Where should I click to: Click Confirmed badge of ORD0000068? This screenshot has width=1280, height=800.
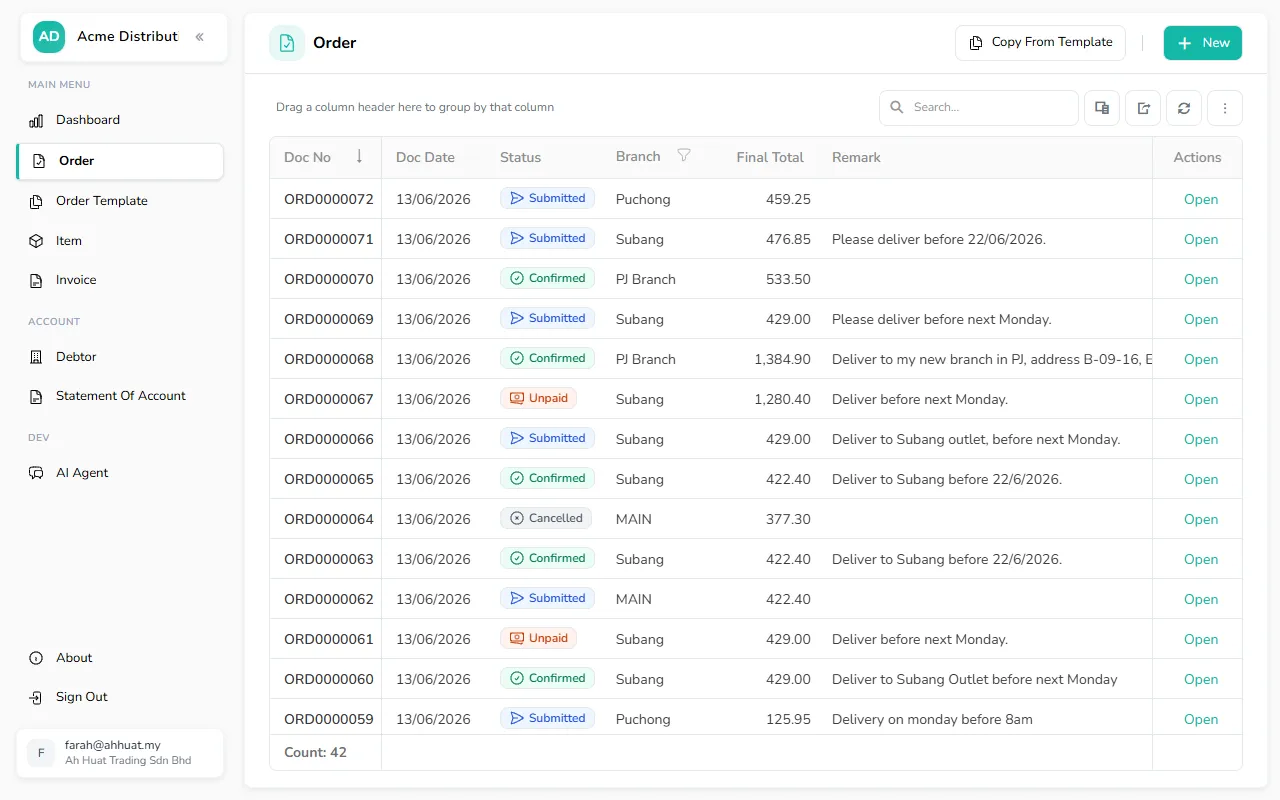(547, 358)
